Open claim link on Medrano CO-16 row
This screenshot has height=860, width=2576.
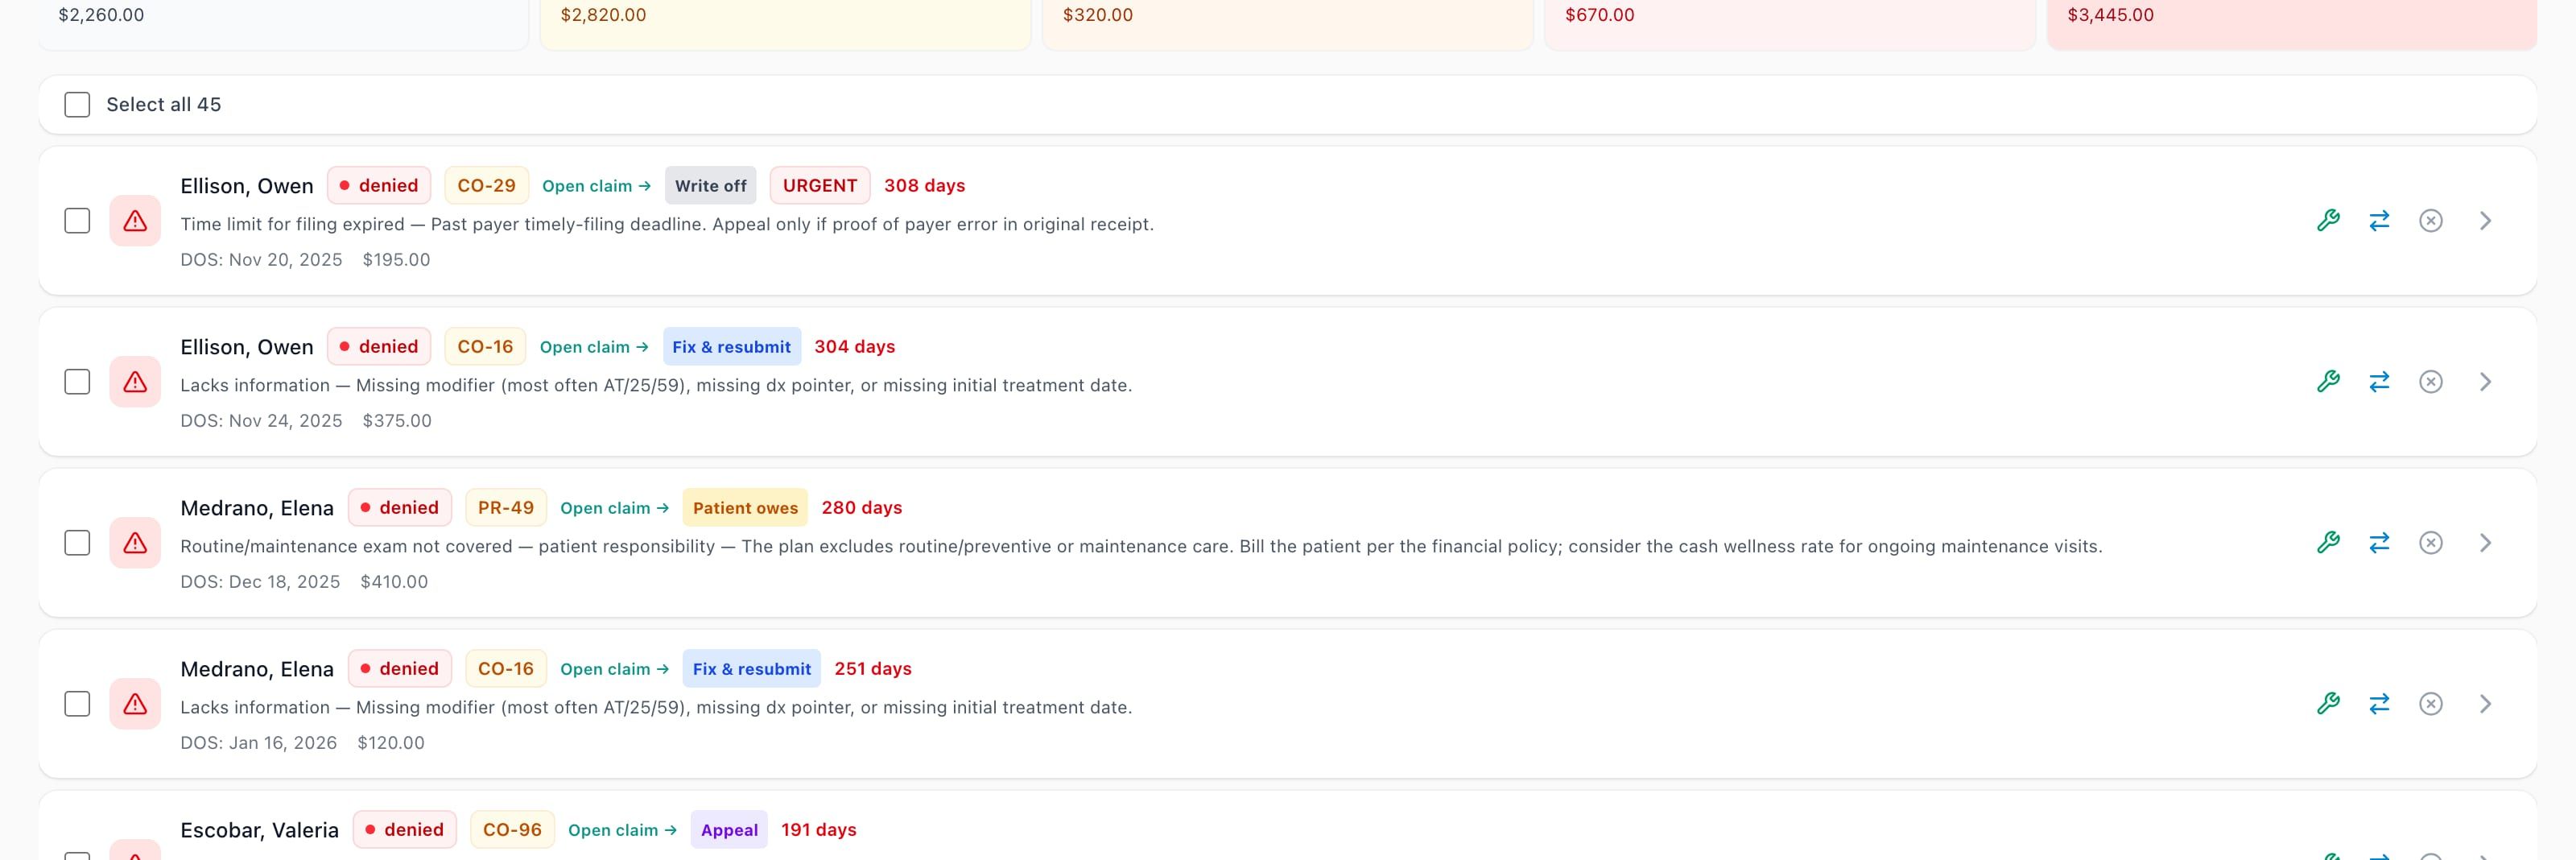pyautogui.click(x=614, y=669)
